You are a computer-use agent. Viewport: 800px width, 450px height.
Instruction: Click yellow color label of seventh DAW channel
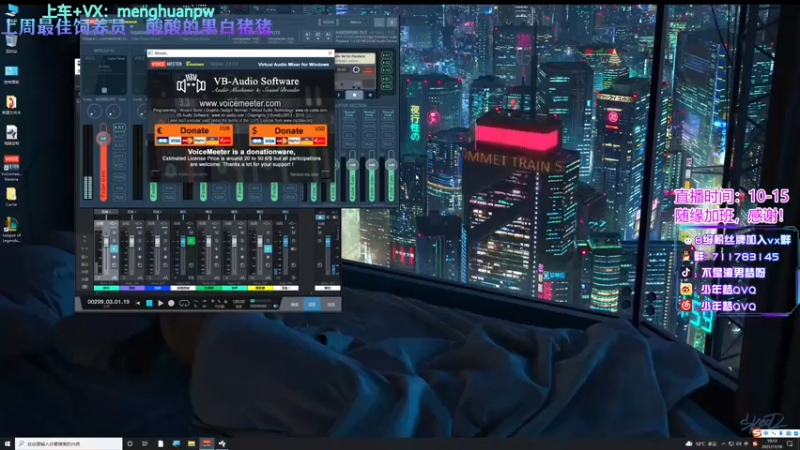(260, 288)
